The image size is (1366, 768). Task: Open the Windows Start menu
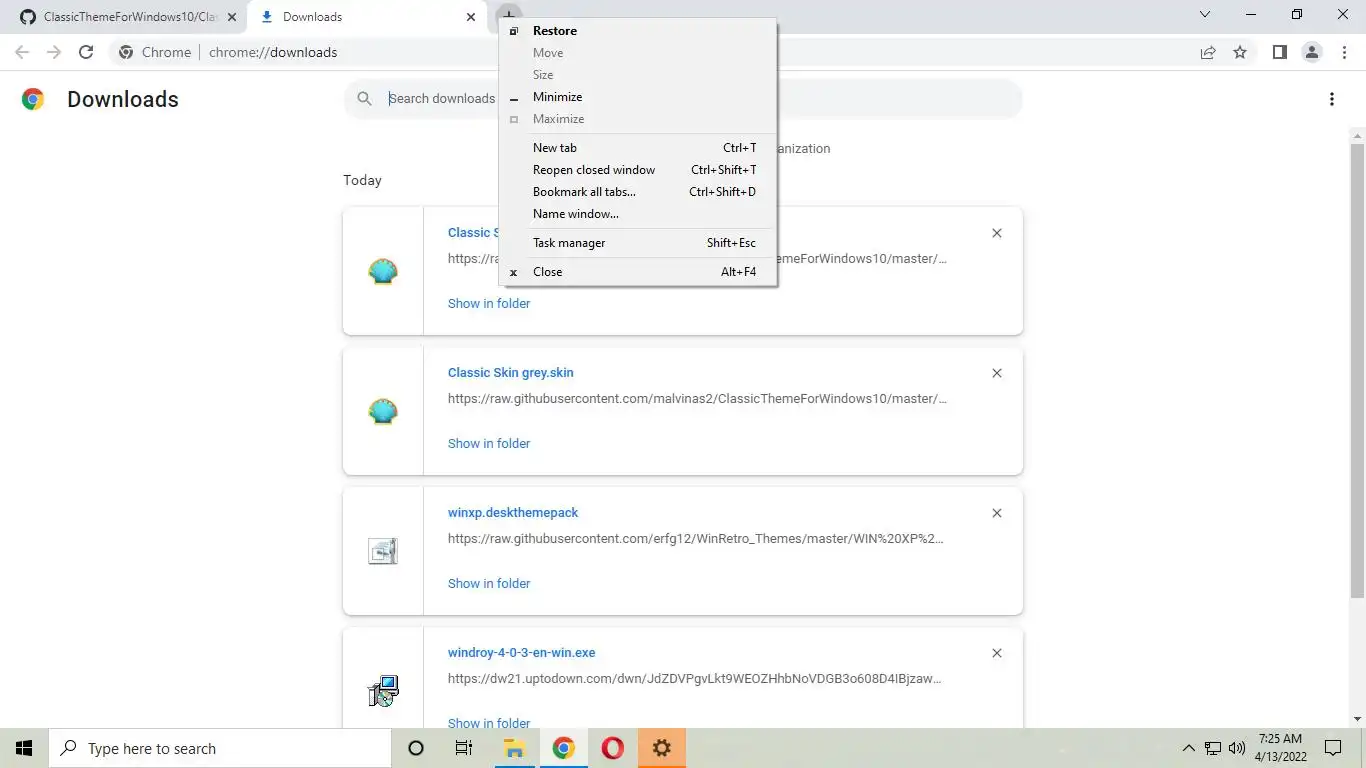(24, 748)
